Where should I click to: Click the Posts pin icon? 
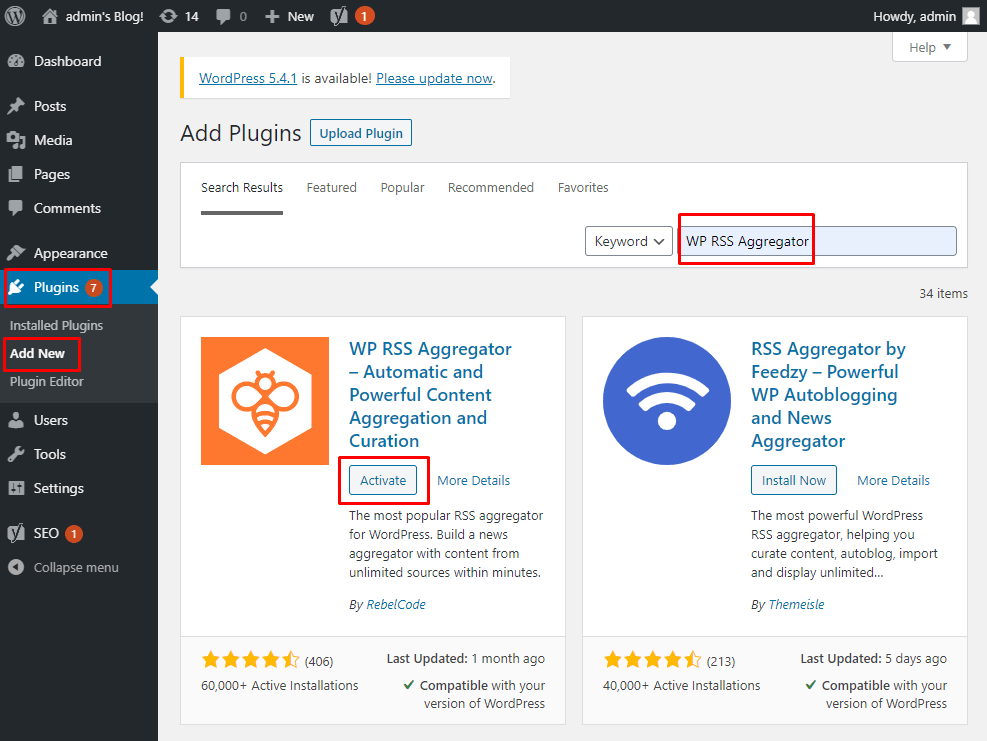click(16, 106)
